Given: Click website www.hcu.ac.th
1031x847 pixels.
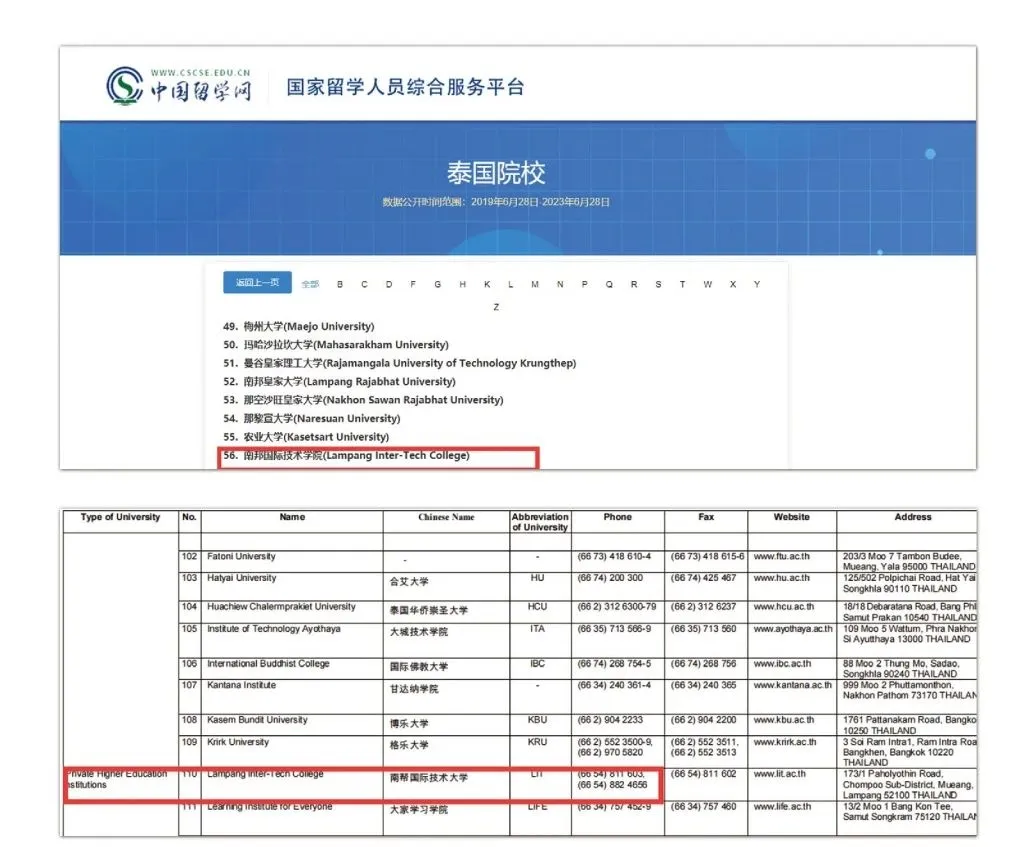Looking at the screenshot, I should (784, 607).
